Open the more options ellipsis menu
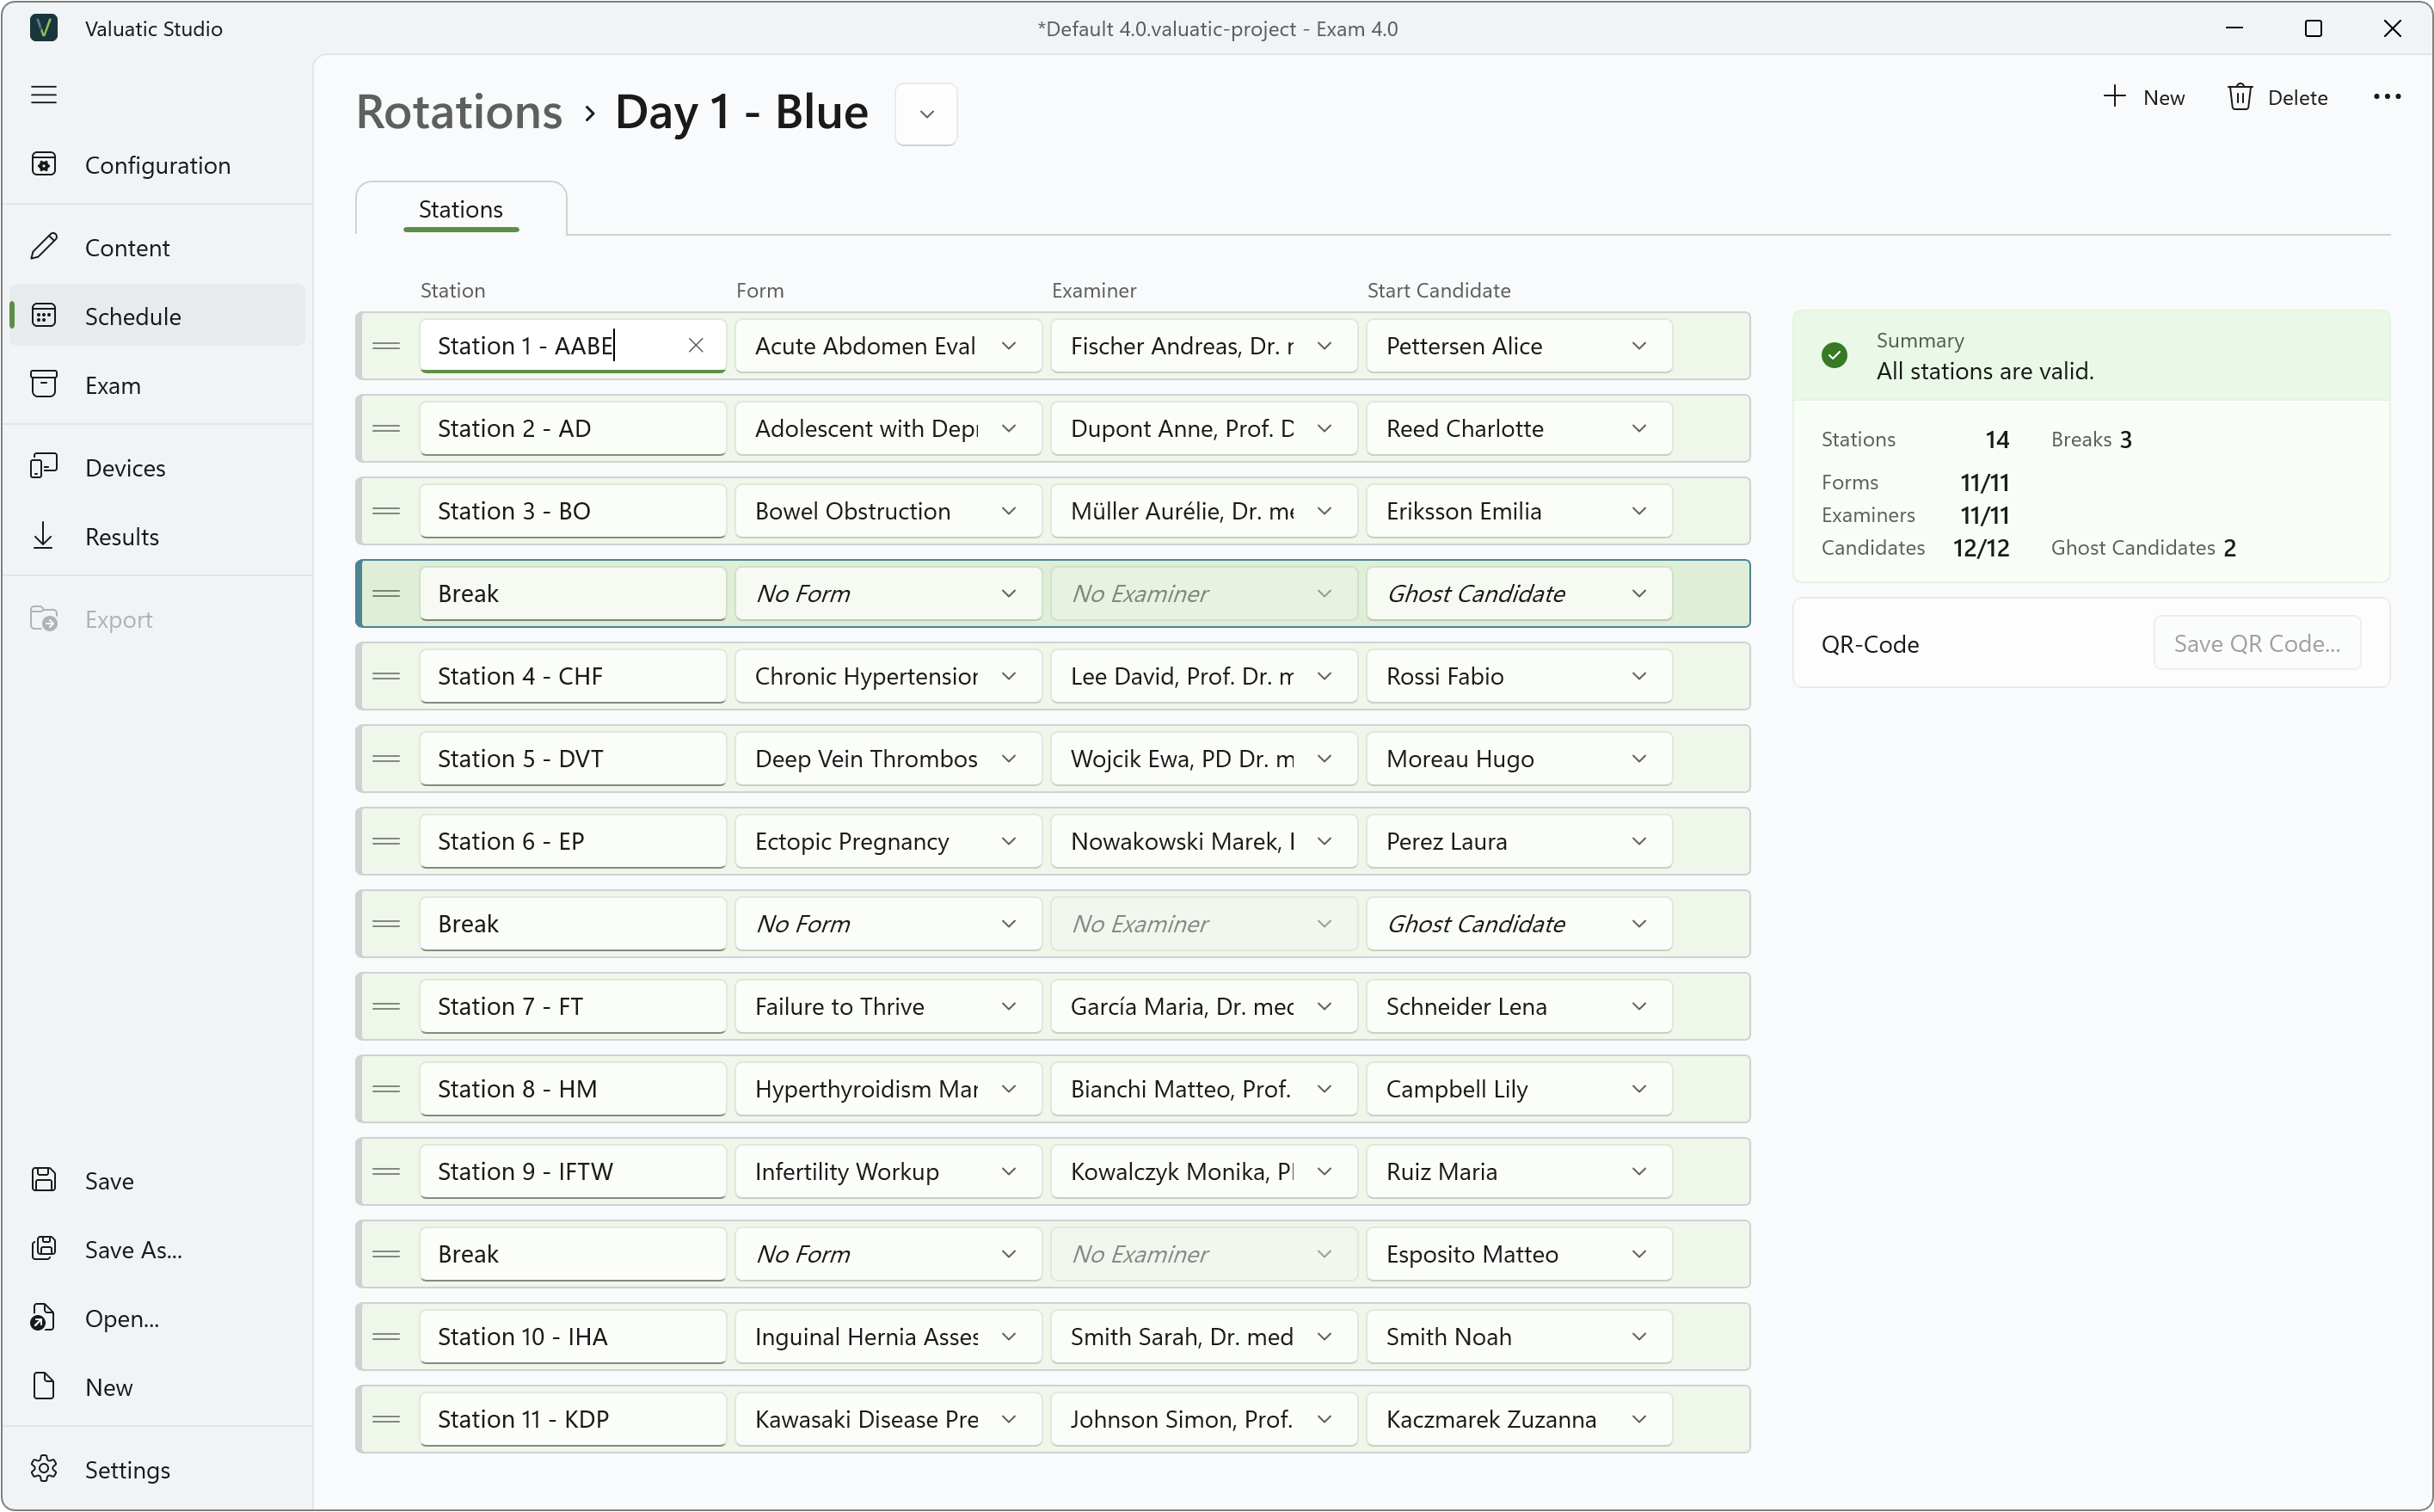This screenshot has width=2434, height=1512. tap(2386, 97)
